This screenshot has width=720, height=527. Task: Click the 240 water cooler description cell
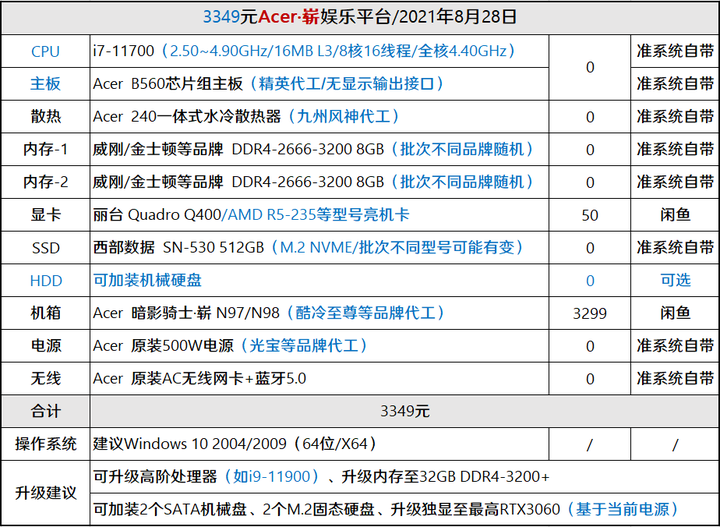pos(319,117)
